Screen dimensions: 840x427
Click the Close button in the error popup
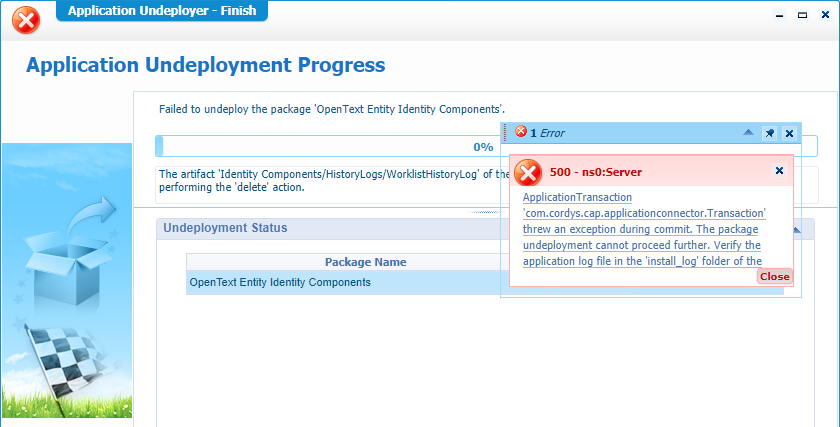click(x=774, y=276)
